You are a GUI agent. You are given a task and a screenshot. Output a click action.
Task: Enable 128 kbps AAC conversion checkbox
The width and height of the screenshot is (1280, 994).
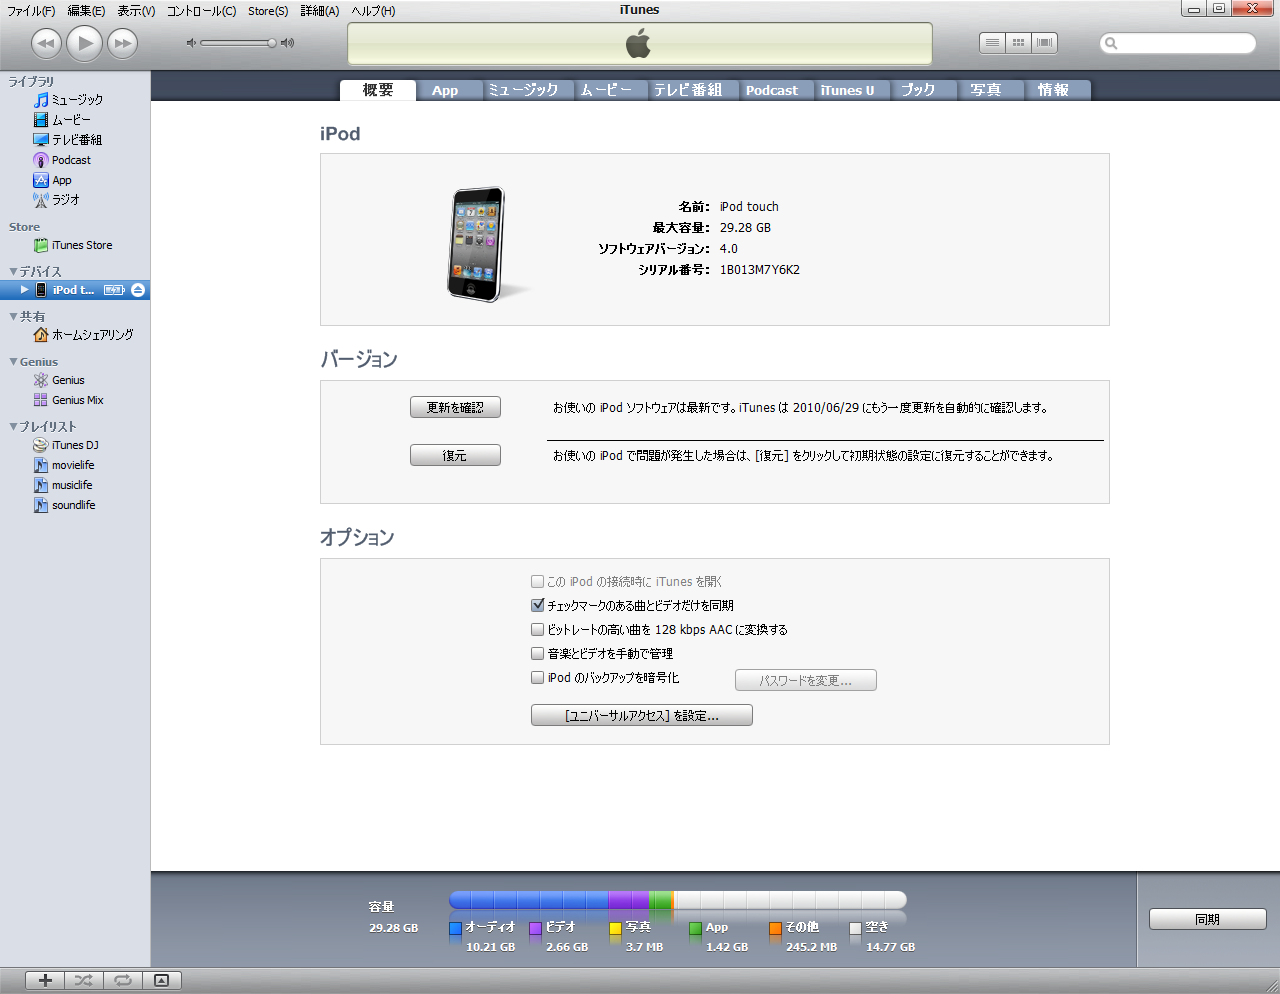point(538,629)
